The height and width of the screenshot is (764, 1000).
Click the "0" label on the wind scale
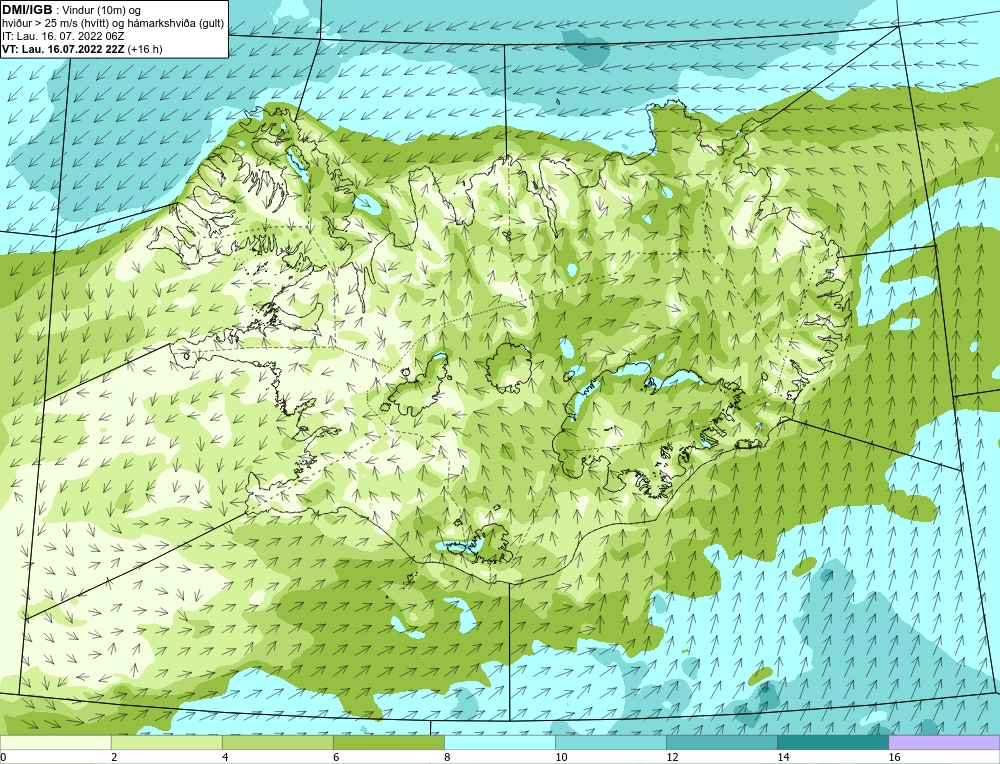pos(3,757)
